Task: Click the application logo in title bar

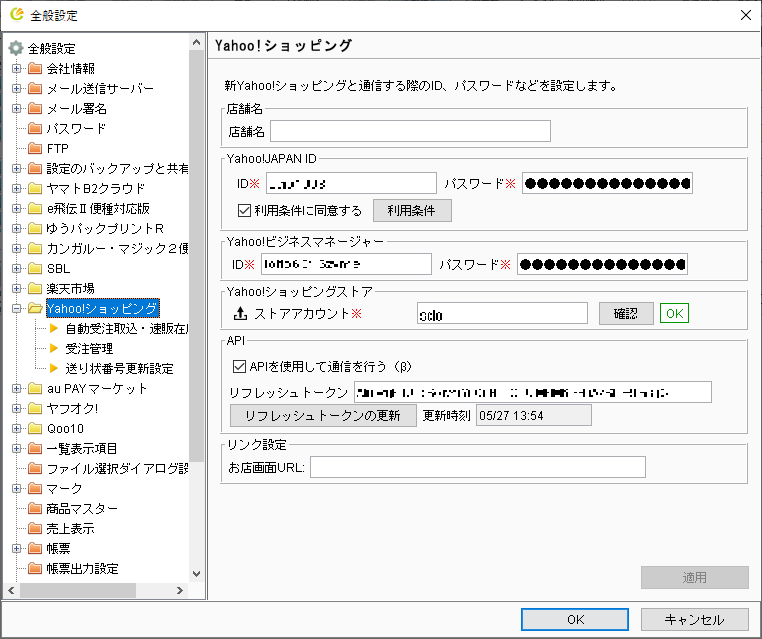Action: point(17,14)
